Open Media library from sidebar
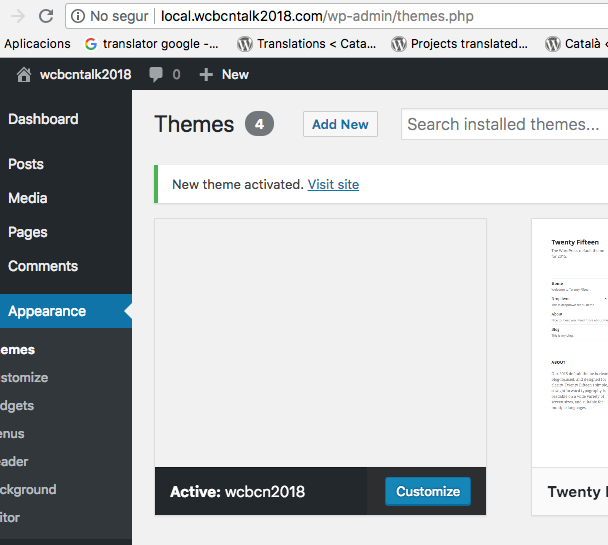 point(28,198)
